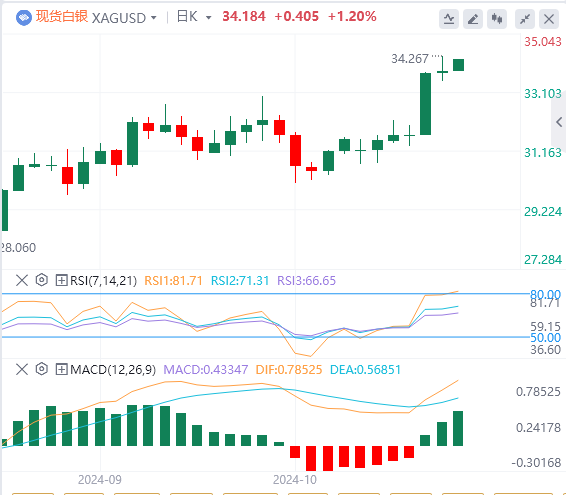Open the XAGUSD symbol dropdown
The height and width of the screenshot is (495, 566).
125,18
